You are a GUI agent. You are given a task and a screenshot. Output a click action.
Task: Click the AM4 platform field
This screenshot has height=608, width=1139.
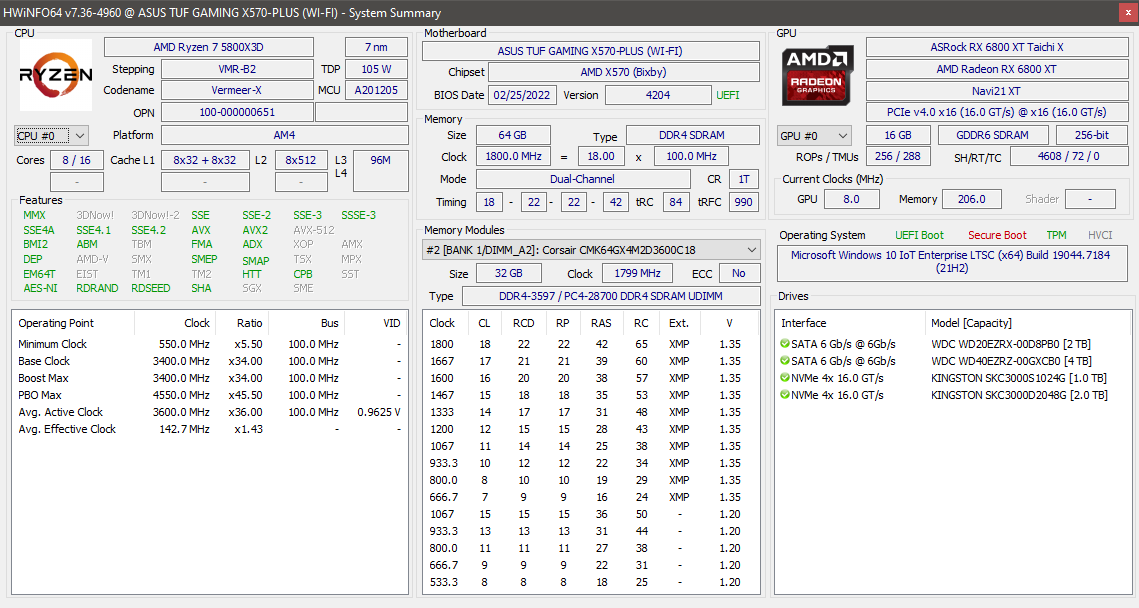click(x=284, y=135)
